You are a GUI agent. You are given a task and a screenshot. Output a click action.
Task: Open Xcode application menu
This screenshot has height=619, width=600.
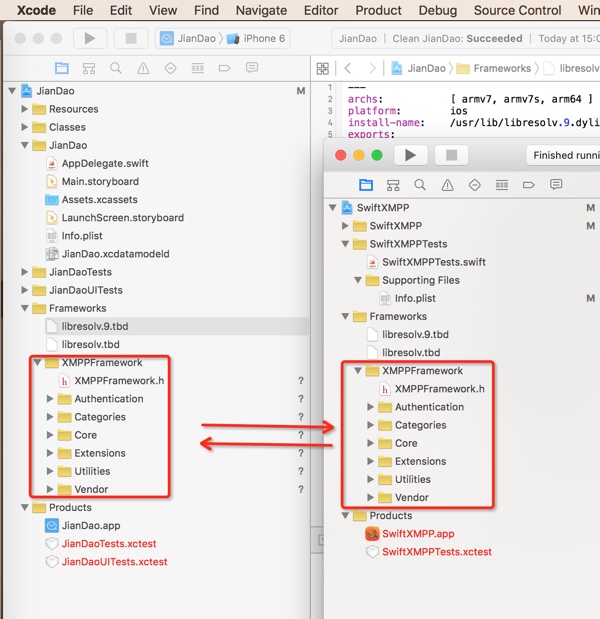pos(36,10)
